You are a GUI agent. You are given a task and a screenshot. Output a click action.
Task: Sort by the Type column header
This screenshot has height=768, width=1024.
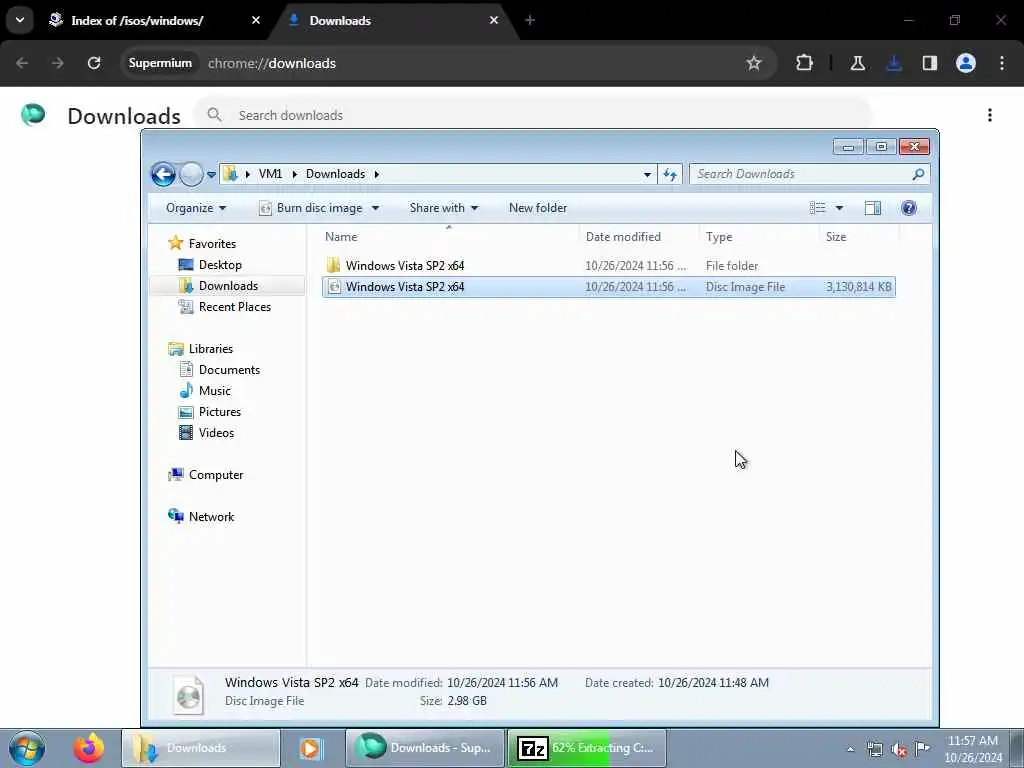point(759,236)
